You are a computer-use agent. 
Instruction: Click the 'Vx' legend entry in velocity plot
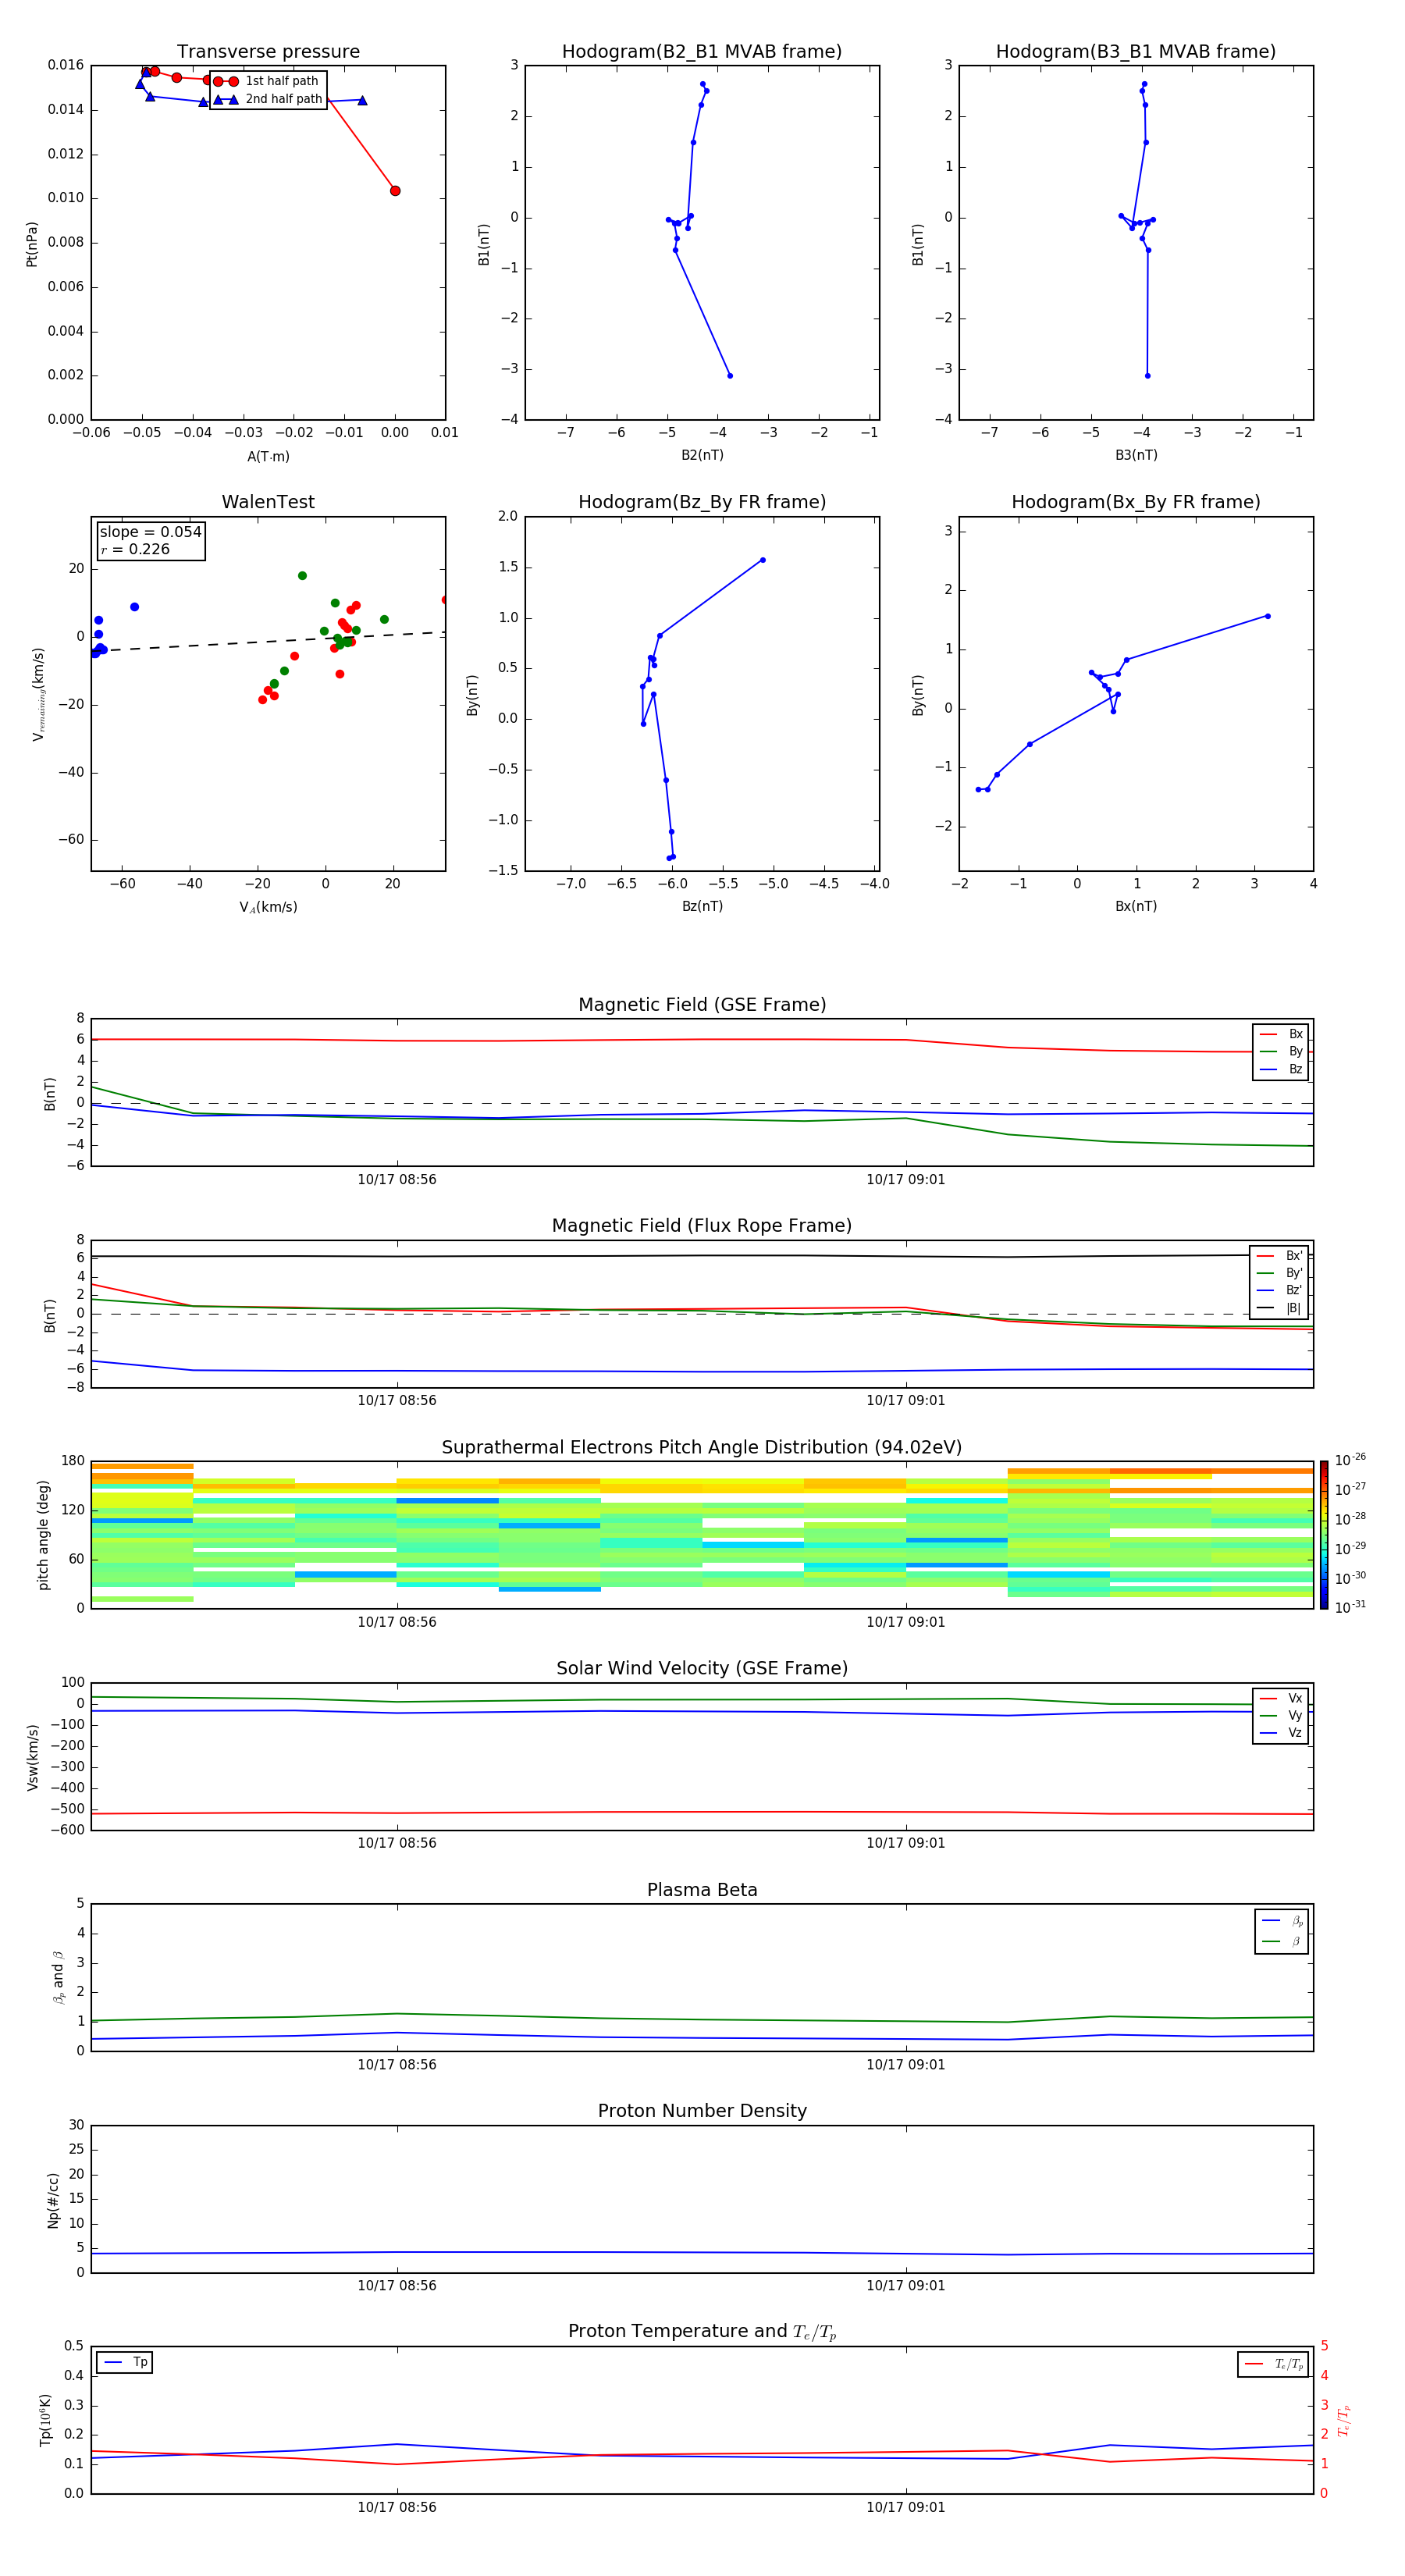[x=1281, y=1698]
